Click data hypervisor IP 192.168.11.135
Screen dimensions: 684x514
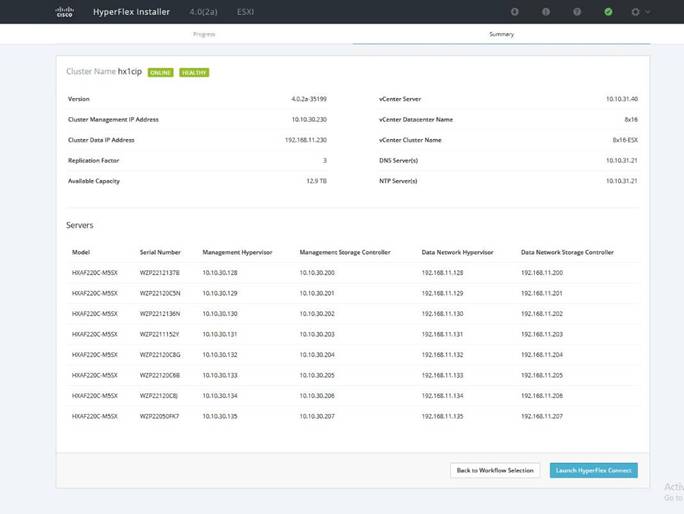click(x=442, y=416)
